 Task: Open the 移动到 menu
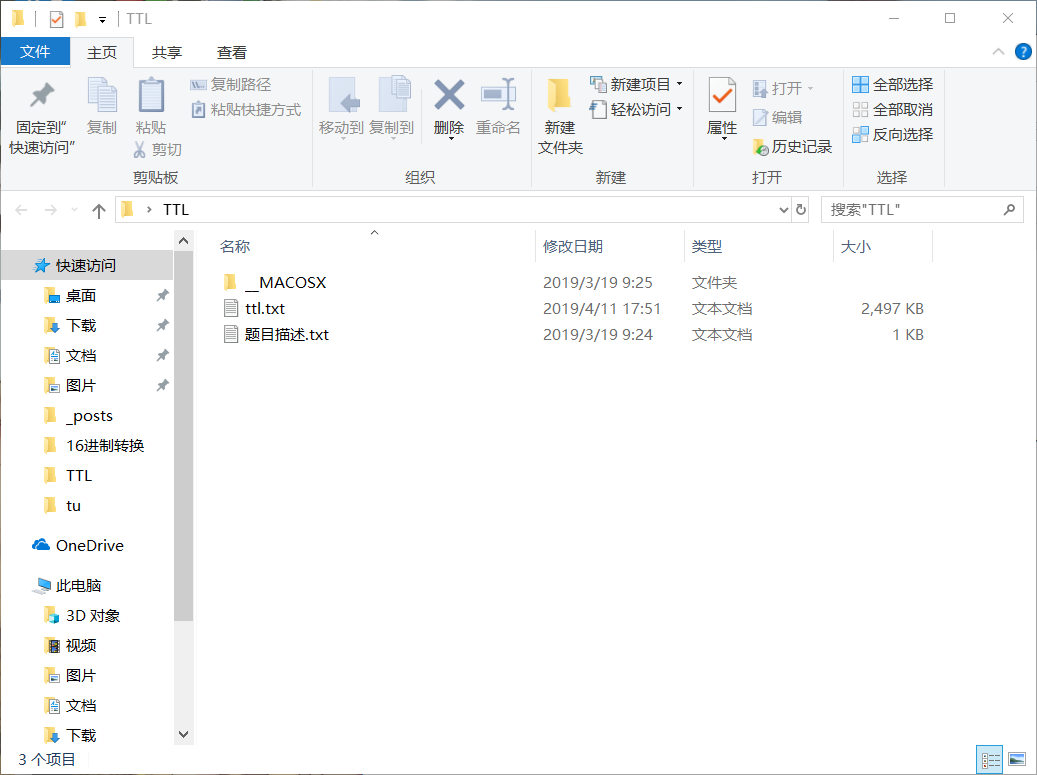pyautogui.click(x=341, y=106)
